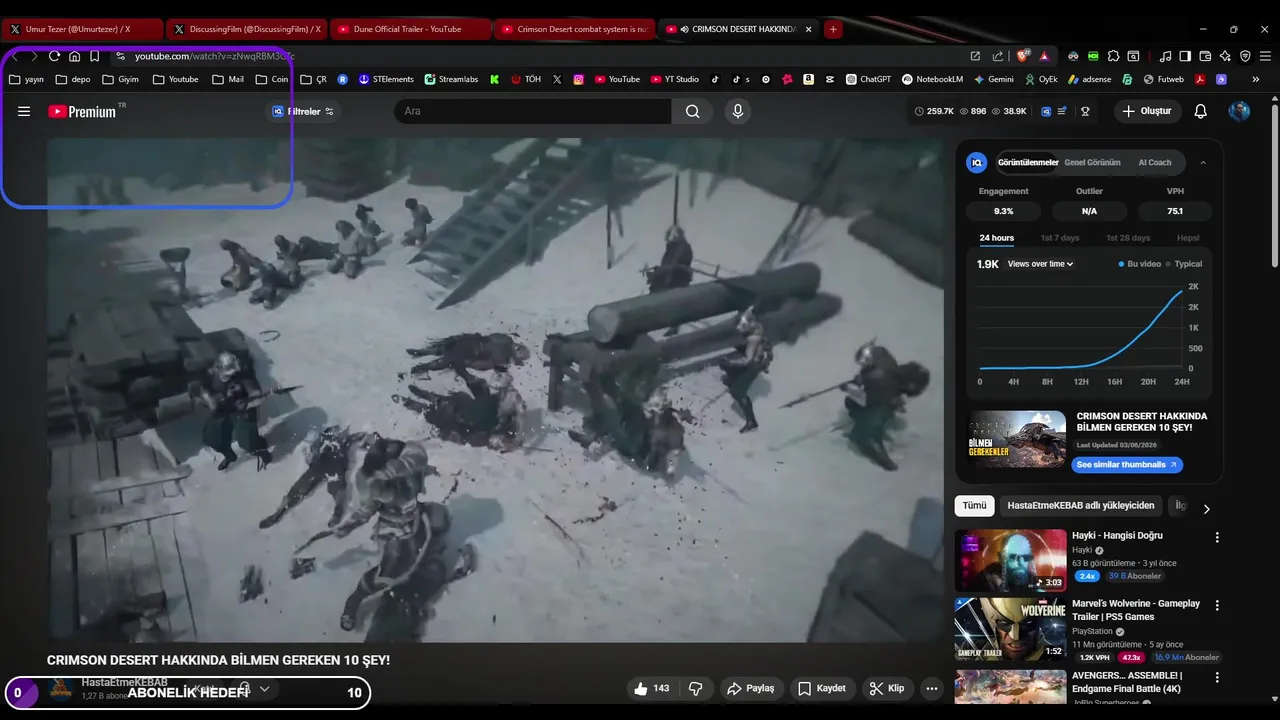This screenshot has width=1280, height=720.
Task: Bookmark this page icon in address bar
Action: pos(94,56)
